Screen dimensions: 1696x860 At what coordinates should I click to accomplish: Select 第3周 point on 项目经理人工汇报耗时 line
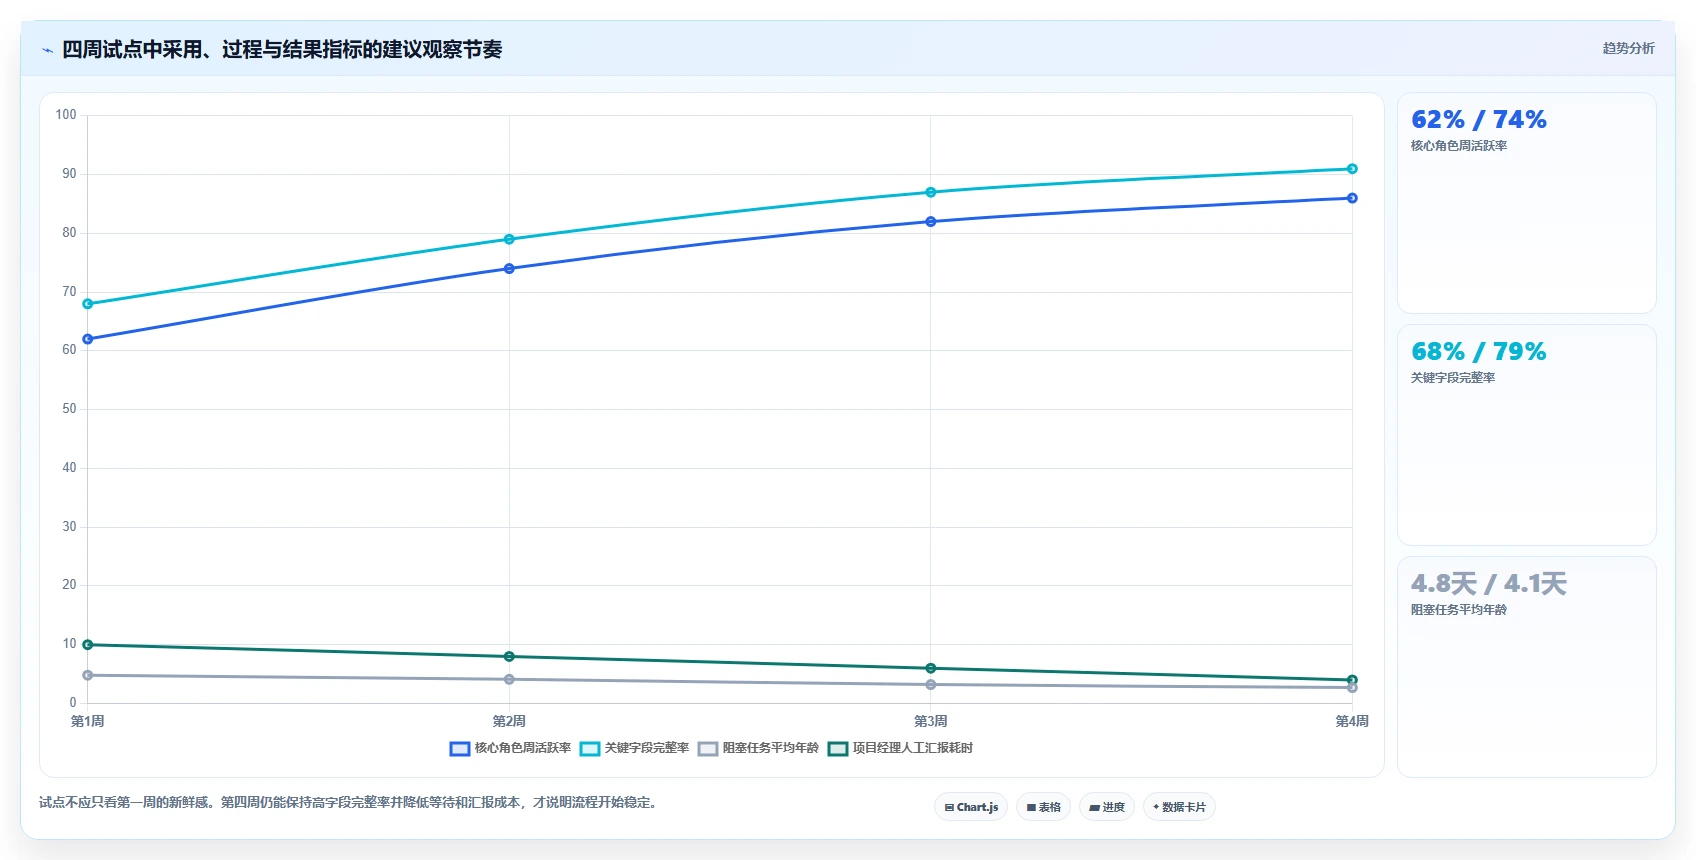click(x=931, y=668)
